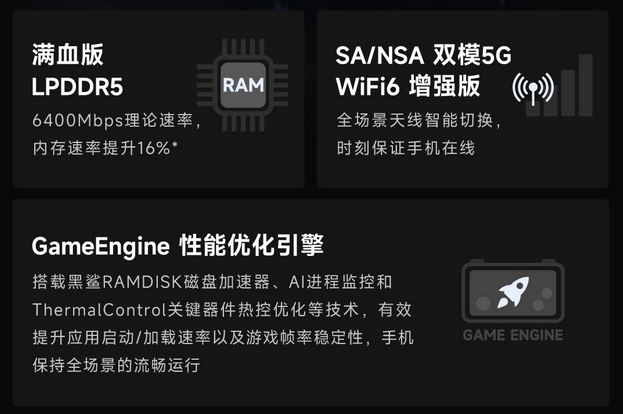Click the GAME ENGINE caption under the icon
The image size is (623, 414).
click(513, 335)
